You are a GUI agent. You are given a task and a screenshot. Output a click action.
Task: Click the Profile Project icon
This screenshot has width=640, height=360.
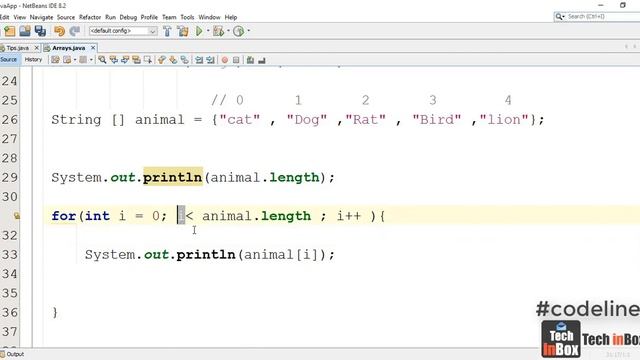click(x=238, y=31)
